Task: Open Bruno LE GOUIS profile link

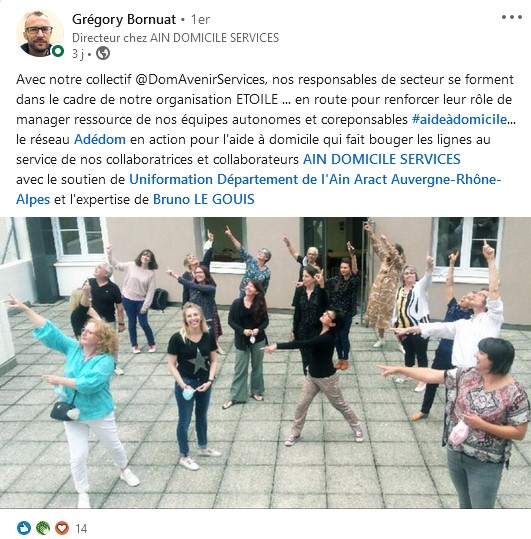Action: tap(203, 199)
